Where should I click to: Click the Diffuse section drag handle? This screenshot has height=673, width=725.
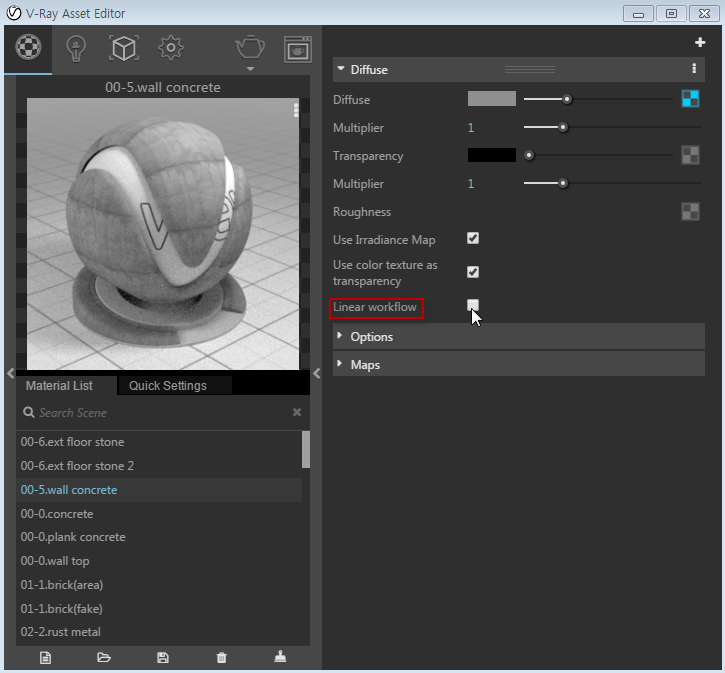pos(530,69)
